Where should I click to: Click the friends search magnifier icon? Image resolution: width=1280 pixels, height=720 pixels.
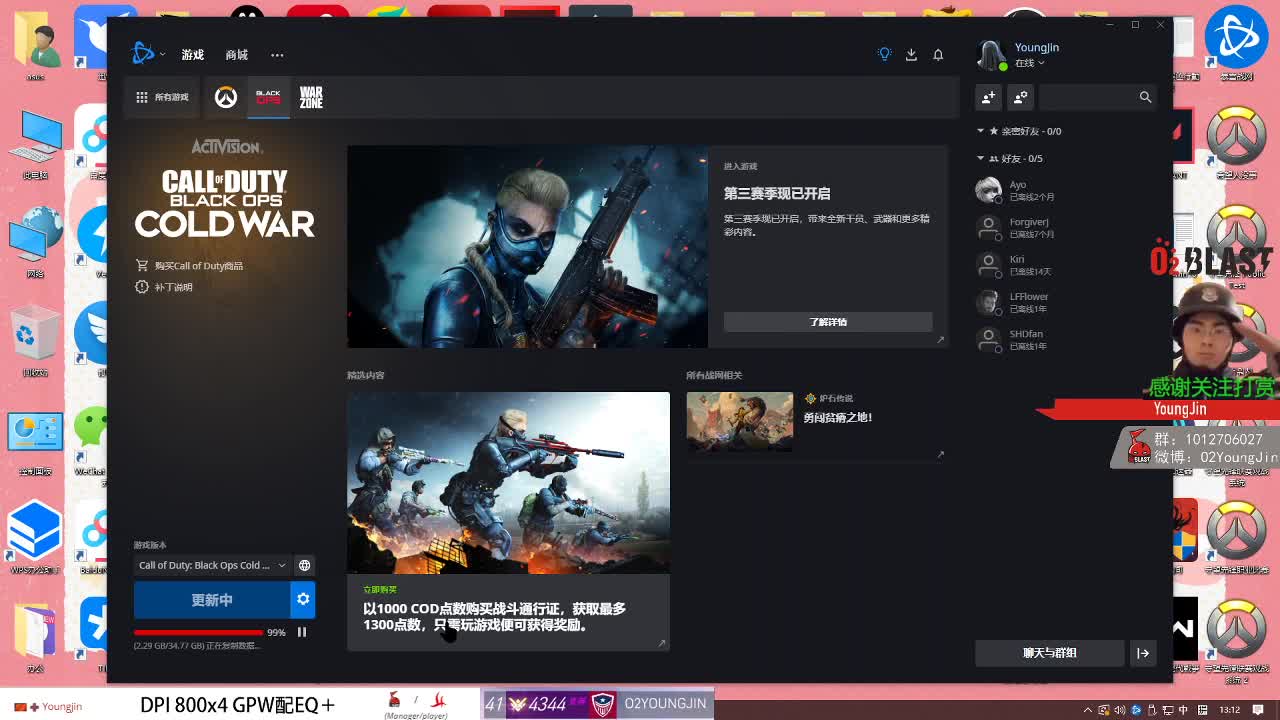point(1145,97)
